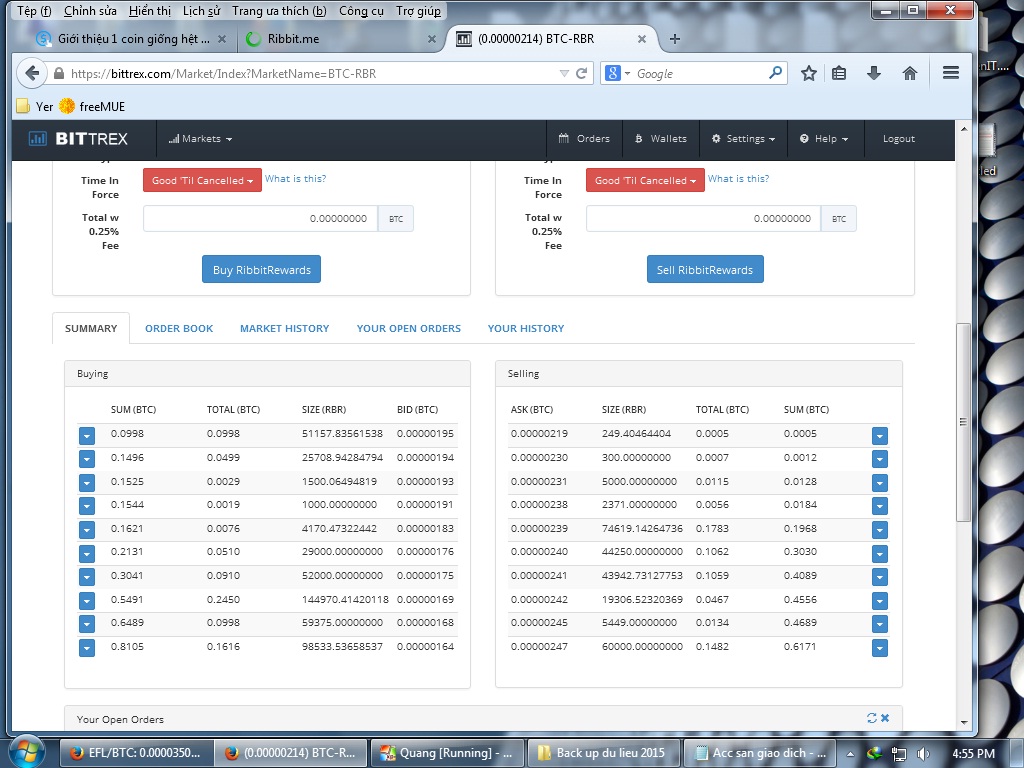Click the refresh icon in Your Open Orders

(872, 718)
